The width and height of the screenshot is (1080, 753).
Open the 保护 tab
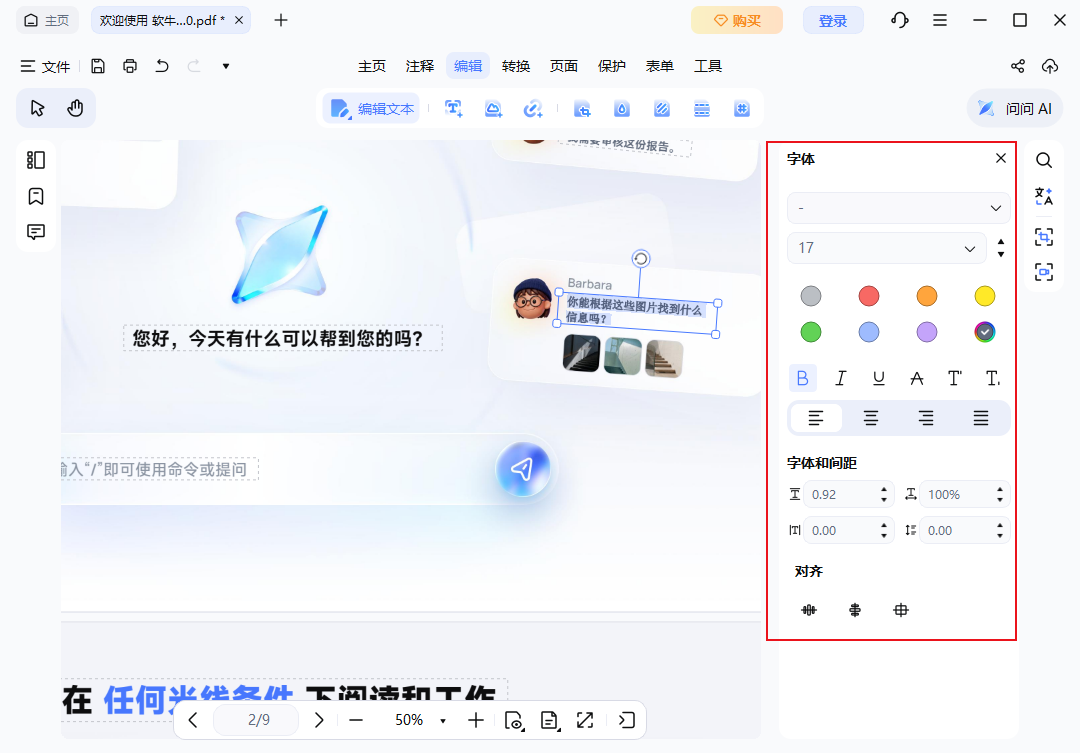tap(612, 66)
